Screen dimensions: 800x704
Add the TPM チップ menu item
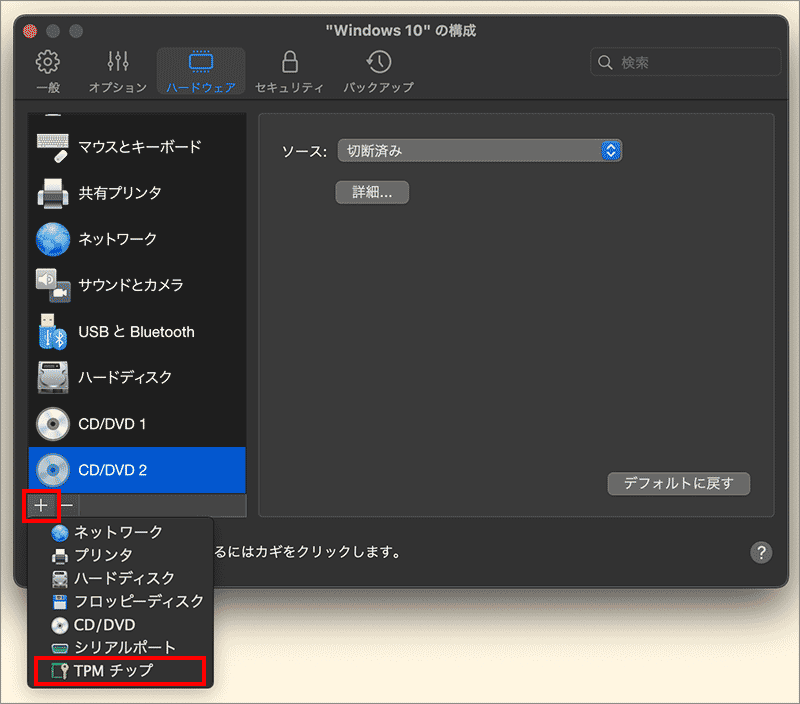(120, 670)
